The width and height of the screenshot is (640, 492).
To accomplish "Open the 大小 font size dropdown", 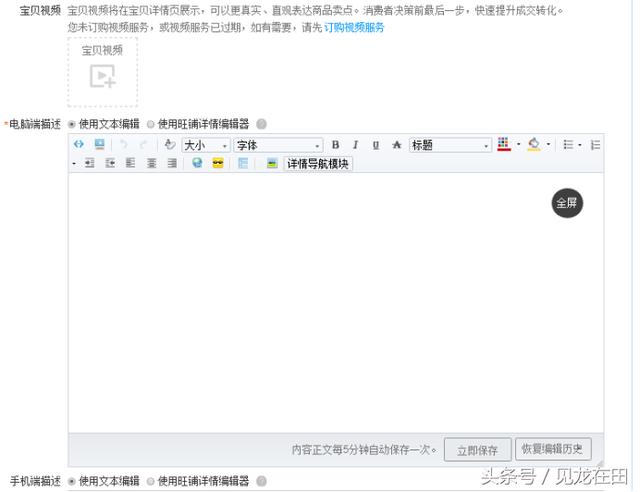I will tap(206, 145).
